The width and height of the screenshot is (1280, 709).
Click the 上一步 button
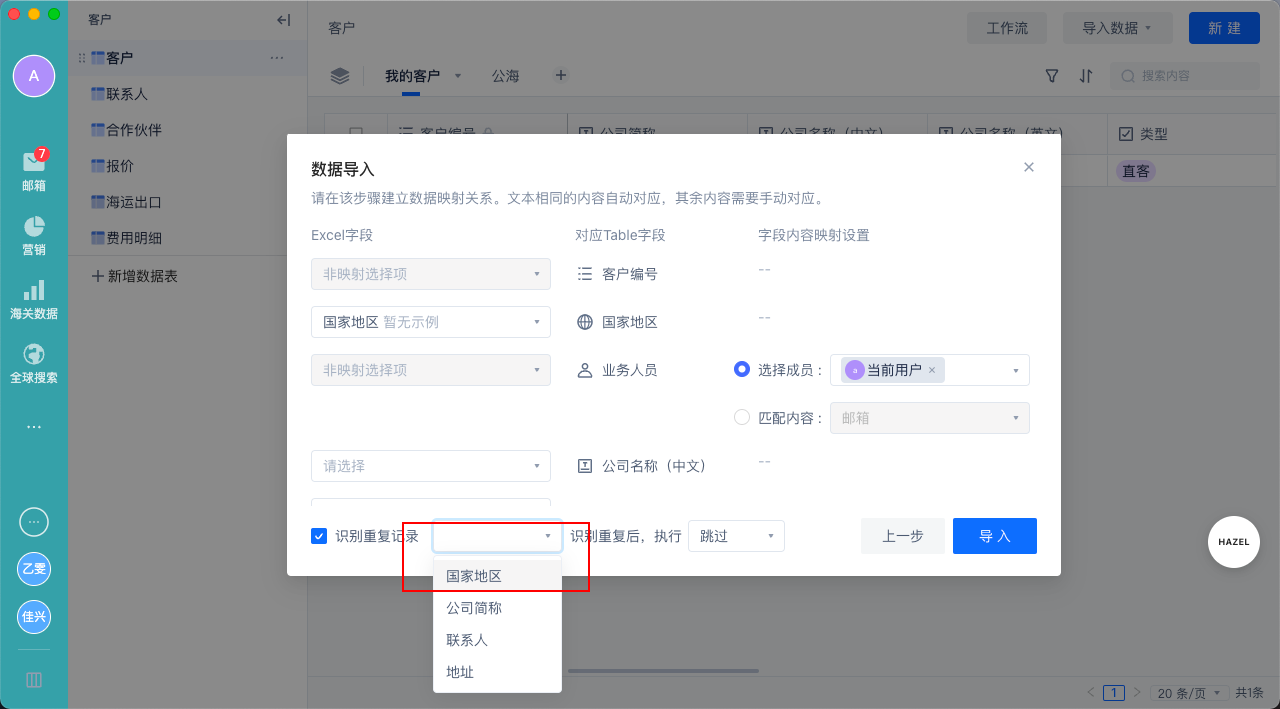tap(903, 536)
